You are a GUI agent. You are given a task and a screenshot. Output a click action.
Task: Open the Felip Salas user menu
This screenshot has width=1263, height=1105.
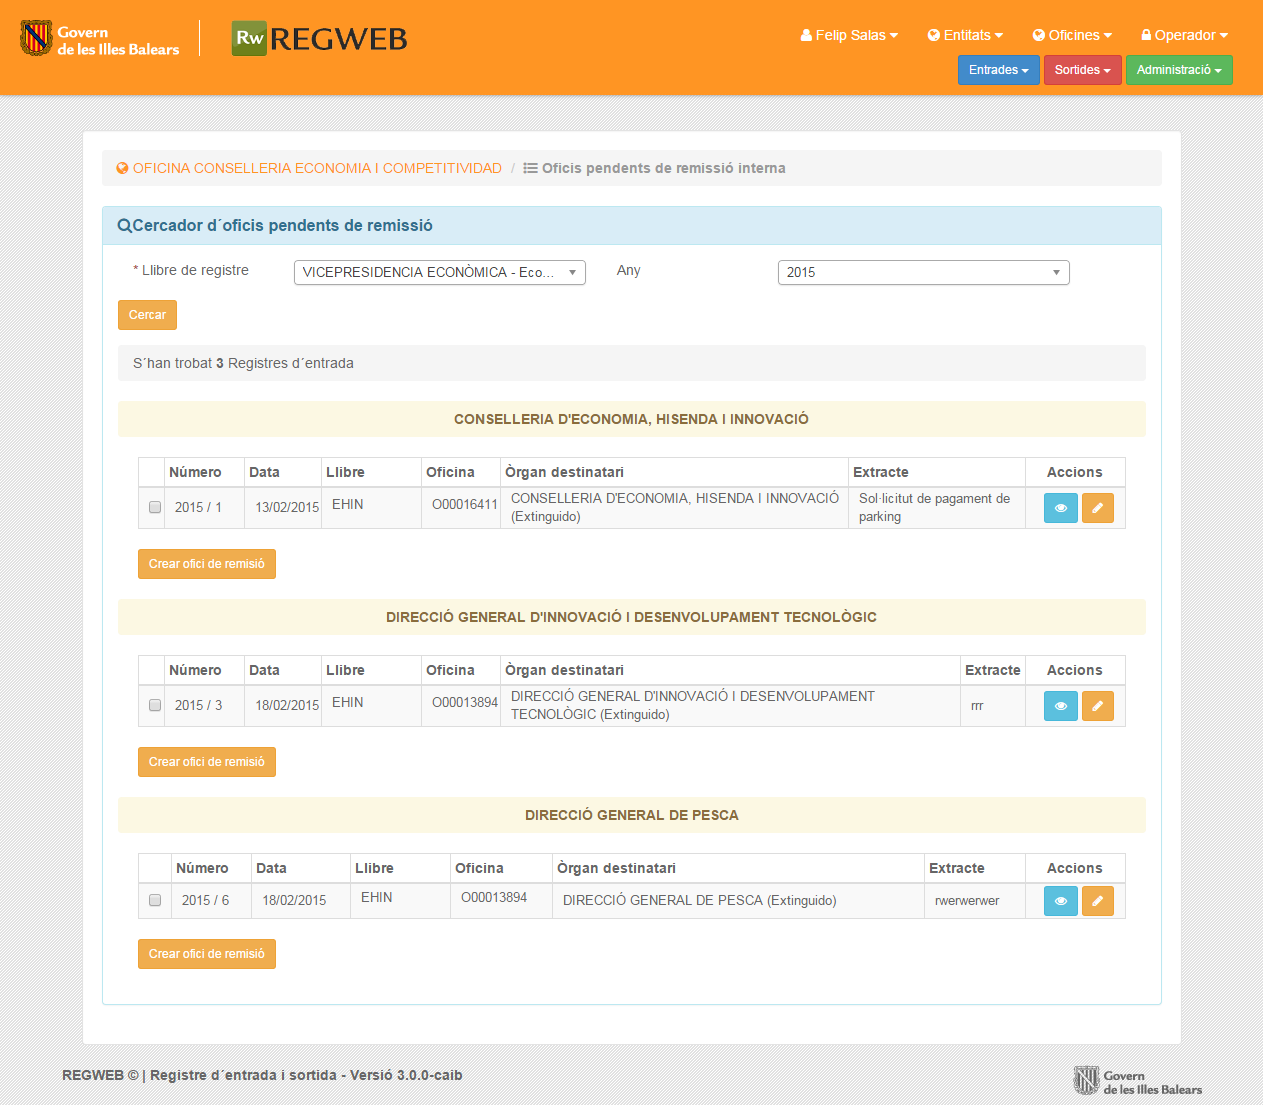click(x=849, y=35)
